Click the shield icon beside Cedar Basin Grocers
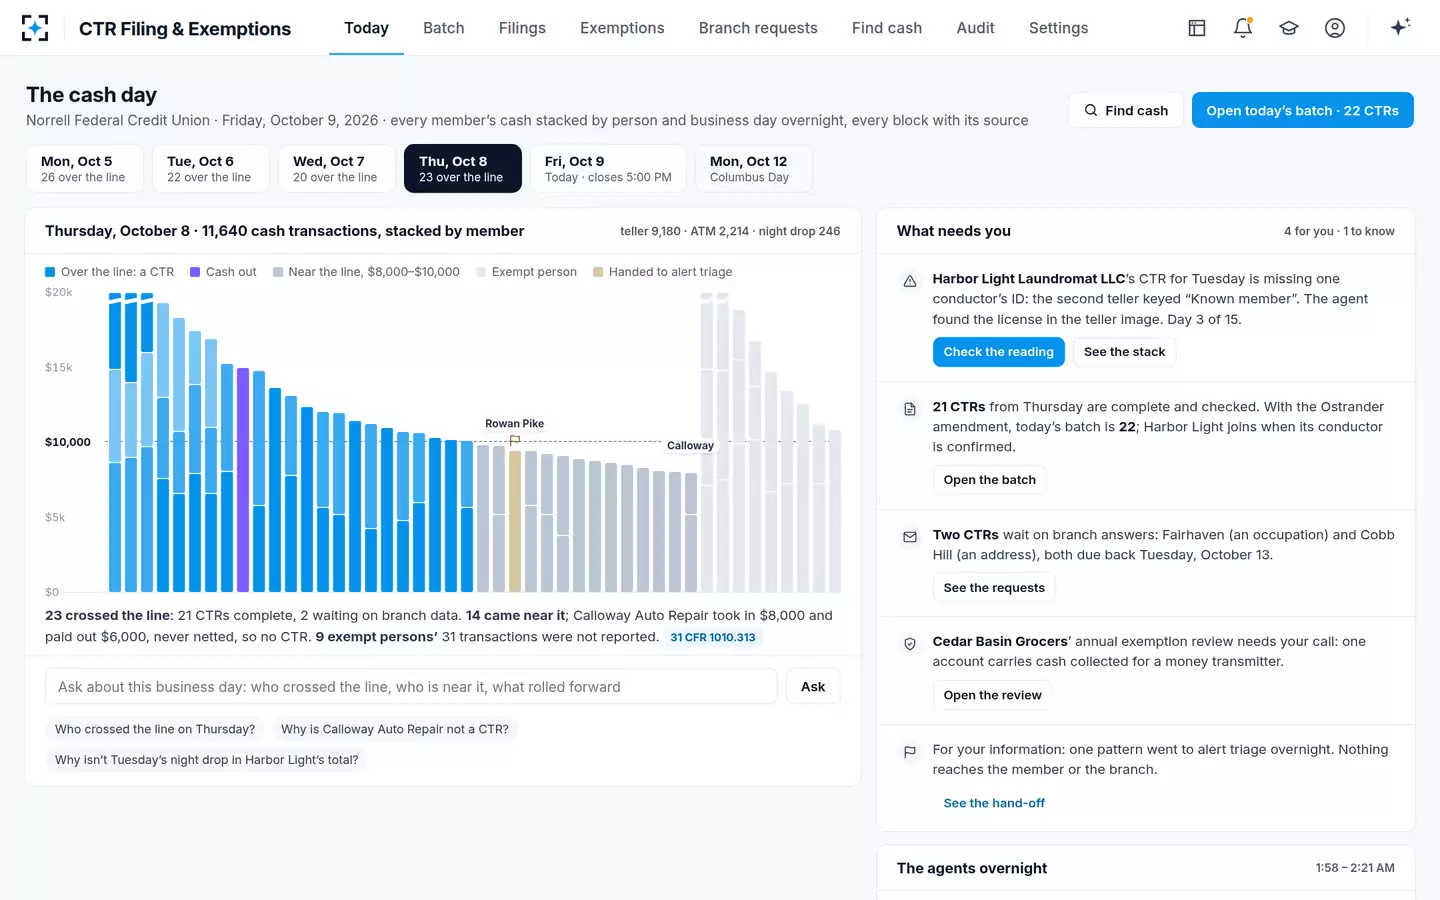Viewport: 1440px width, 900px height. pos(910,644)
